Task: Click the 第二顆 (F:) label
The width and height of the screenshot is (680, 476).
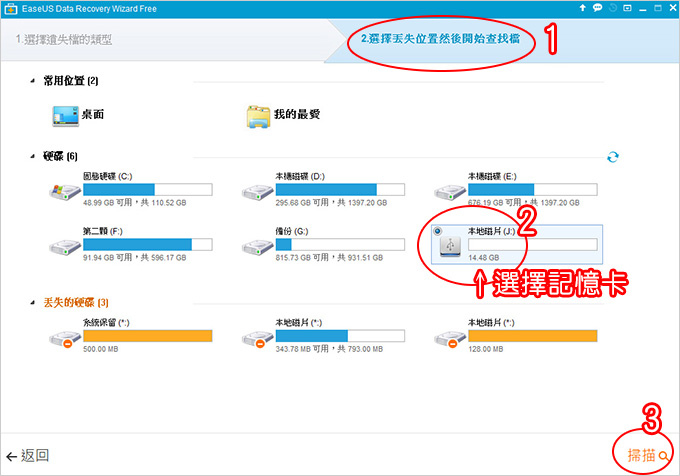Action: 103,231
